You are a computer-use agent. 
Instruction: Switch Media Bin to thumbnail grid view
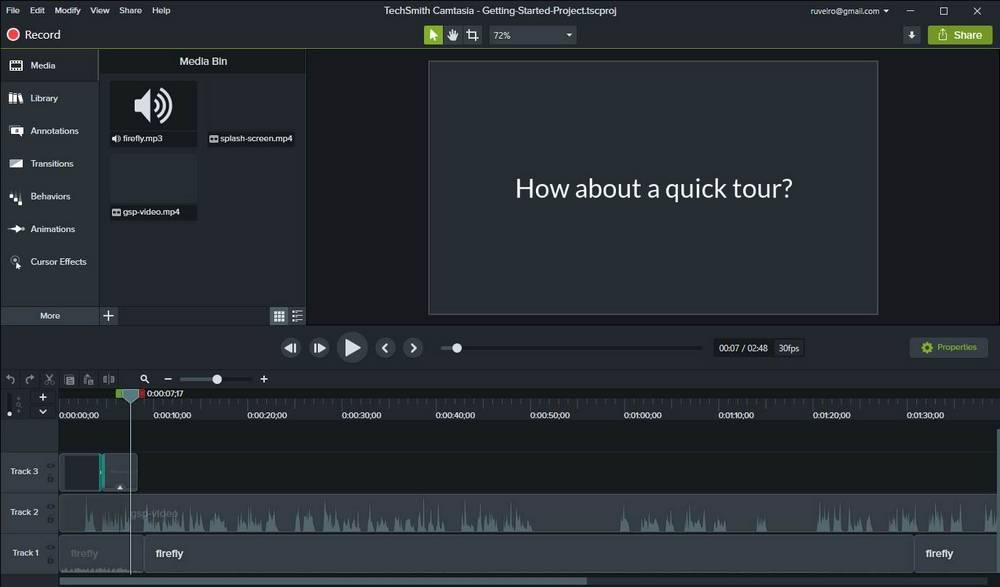pyautogui.click(x=279, y=316)
